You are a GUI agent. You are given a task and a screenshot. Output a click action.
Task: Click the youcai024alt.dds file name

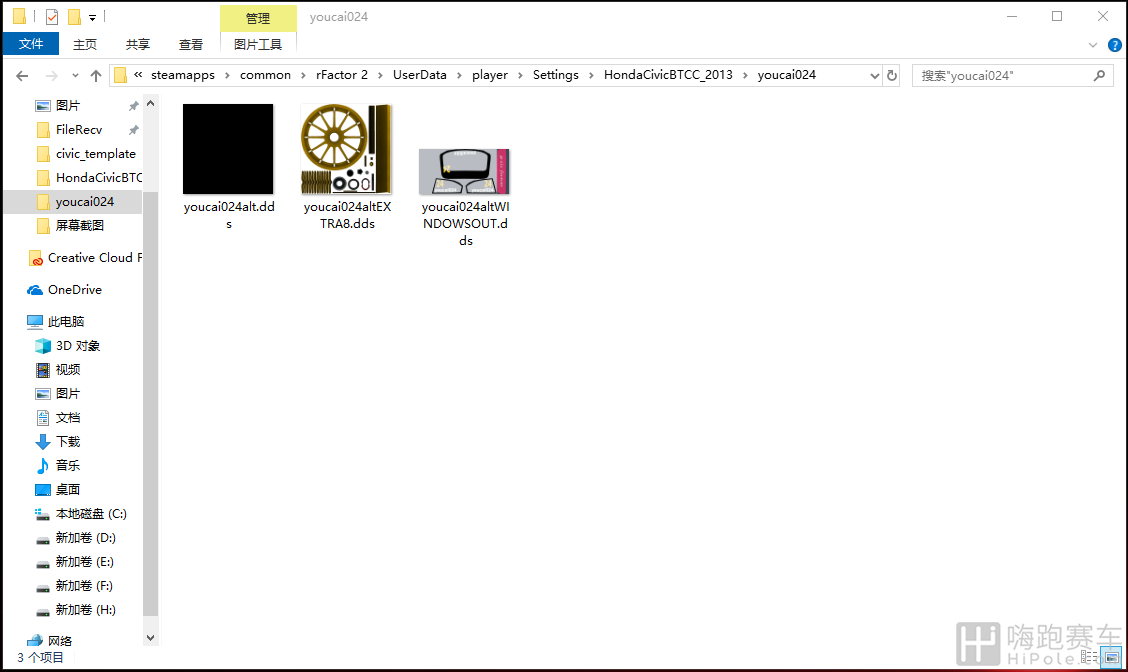click(x=229, y=215)
